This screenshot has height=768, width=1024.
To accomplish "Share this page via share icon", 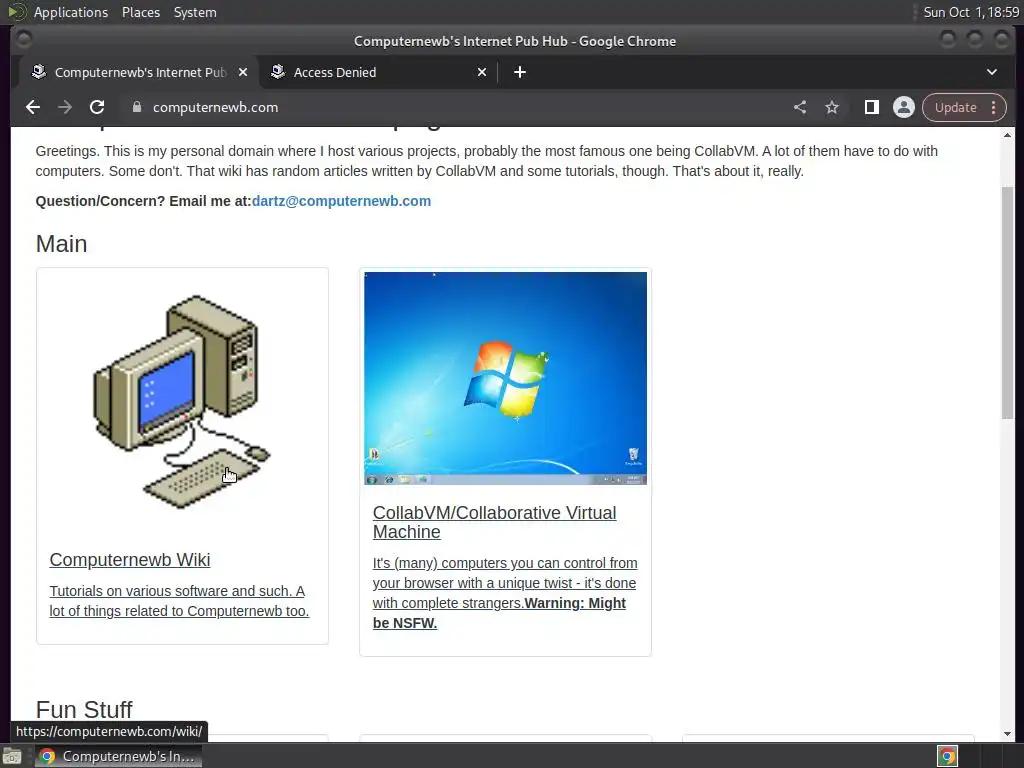I will click(x=800, y=107).
